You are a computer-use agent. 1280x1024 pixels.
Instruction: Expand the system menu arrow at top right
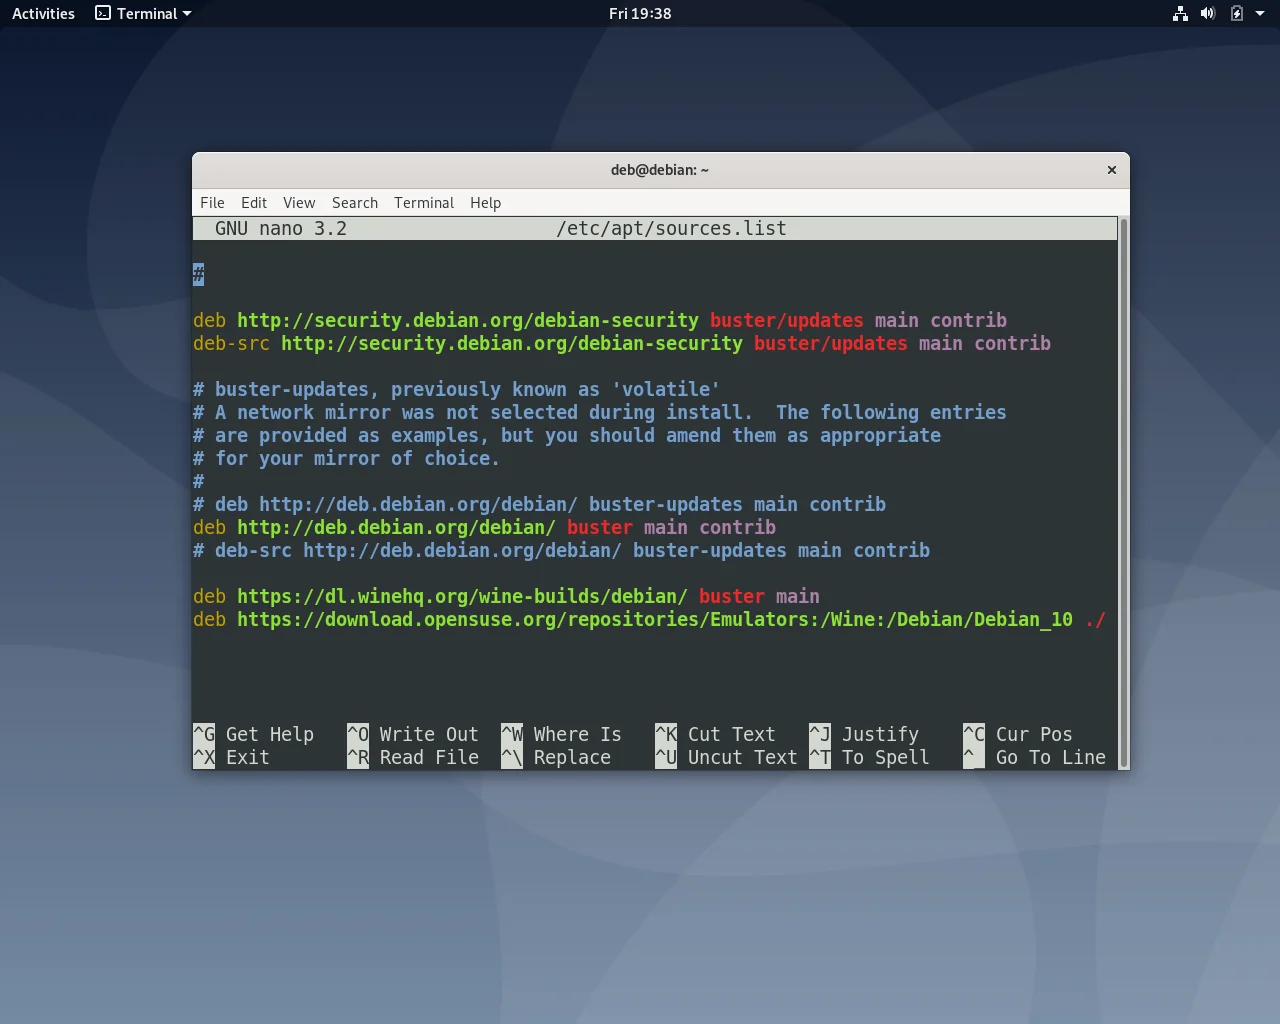[x=1260, y=14]
